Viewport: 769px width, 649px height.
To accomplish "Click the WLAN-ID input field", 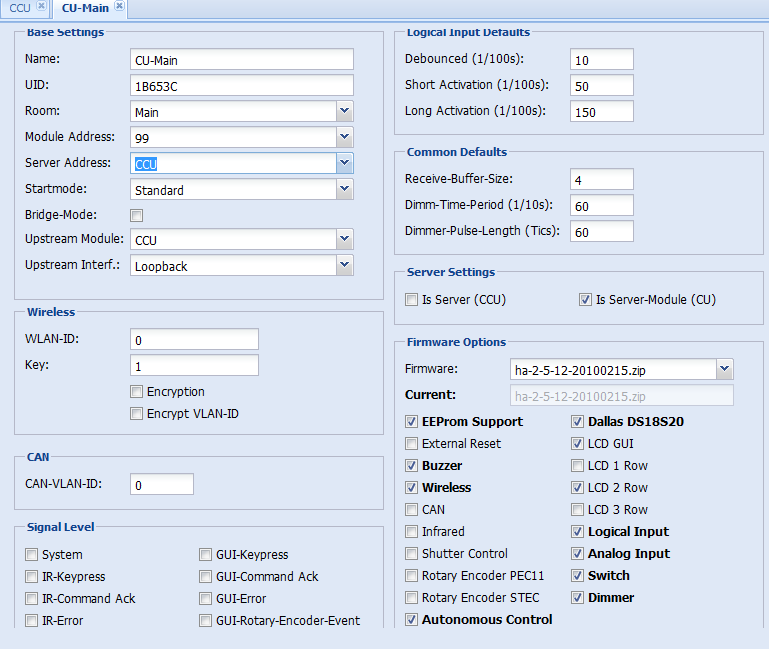I will (194, 339).
